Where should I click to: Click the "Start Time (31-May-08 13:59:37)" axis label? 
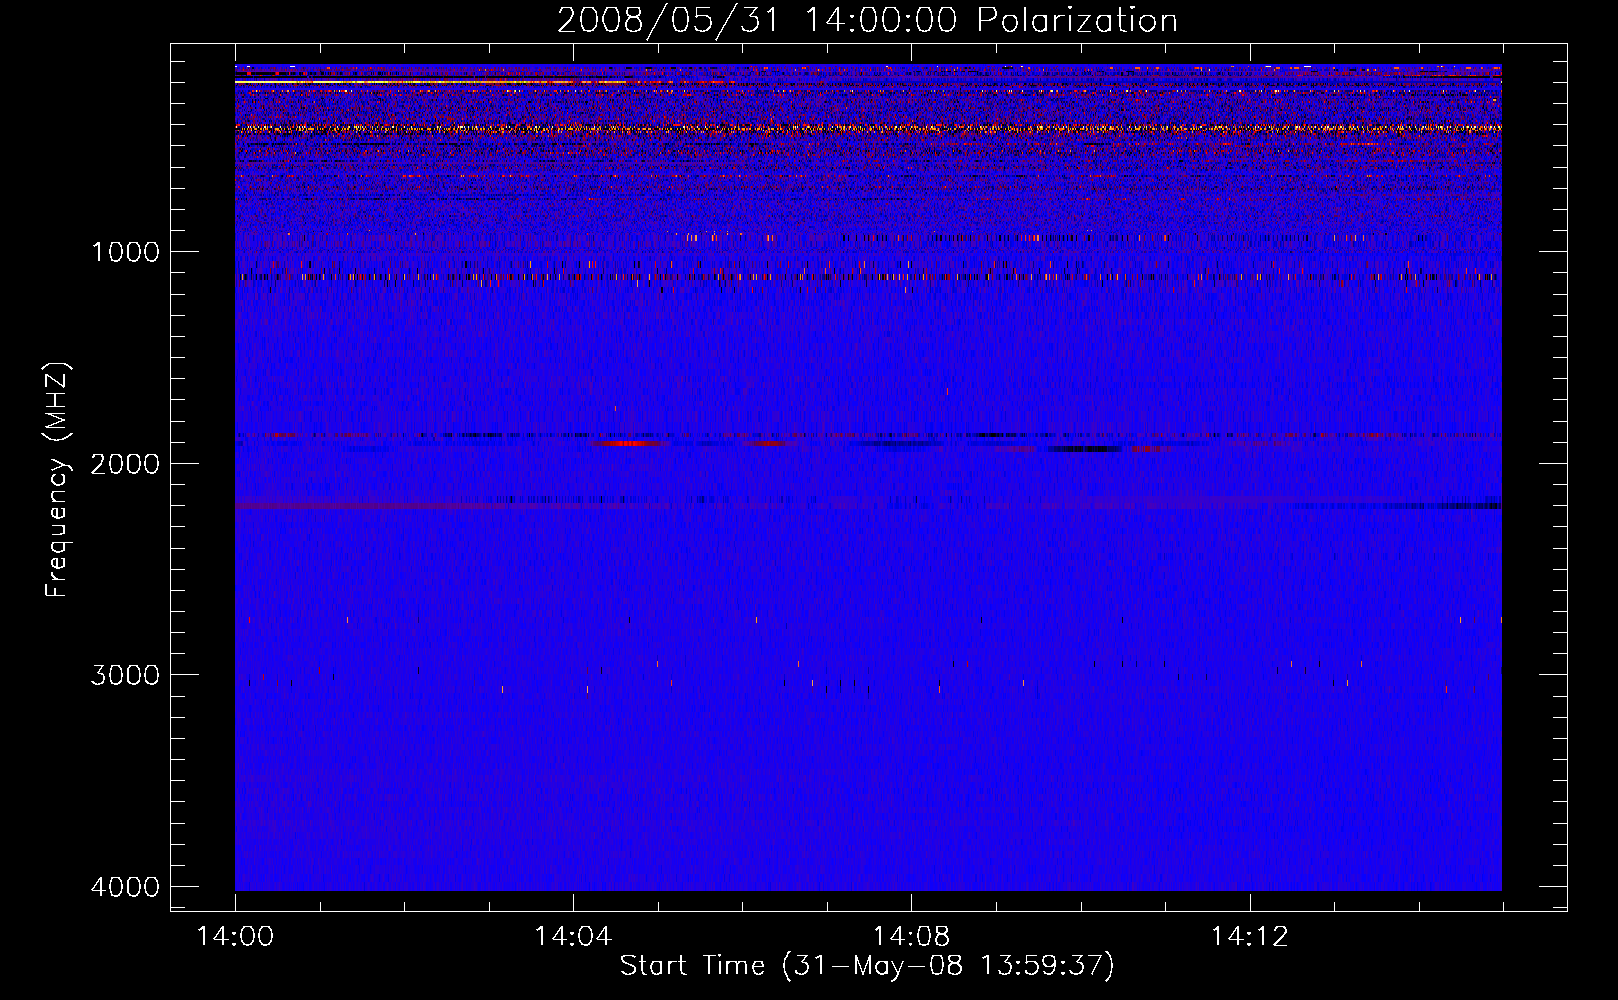click(867, 966)
